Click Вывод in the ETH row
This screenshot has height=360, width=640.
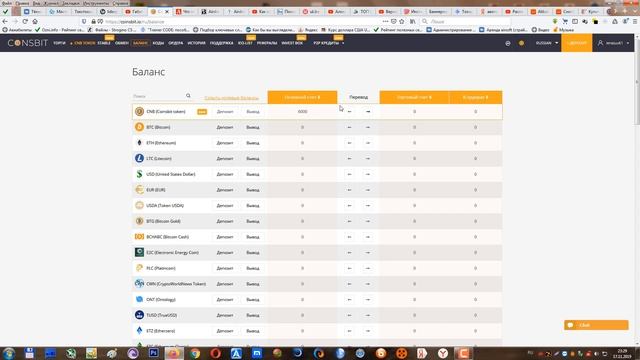click(x=253, y=143)
